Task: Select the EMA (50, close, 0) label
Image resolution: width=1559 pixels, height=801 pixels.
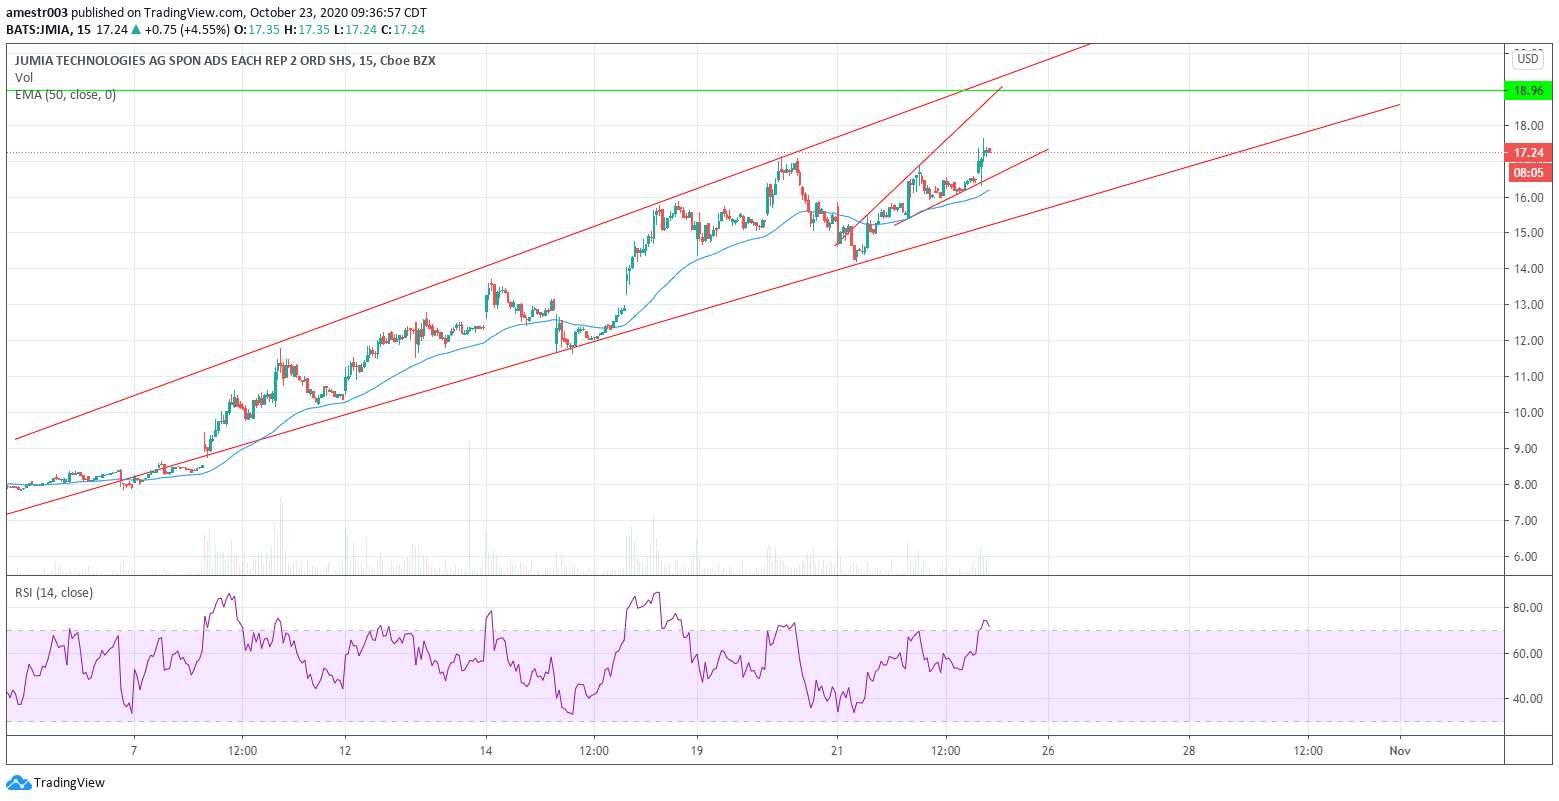Action: pos(65,95)
